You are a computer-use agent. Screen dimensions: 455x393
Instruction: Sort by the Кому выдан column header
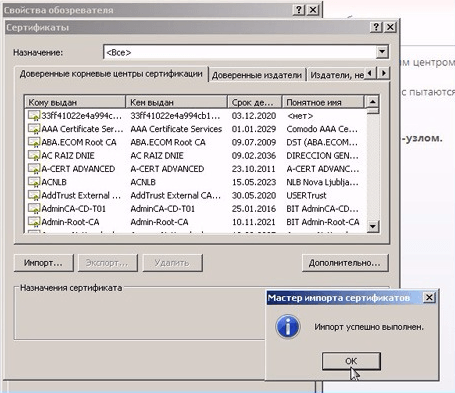coord(75,102)
